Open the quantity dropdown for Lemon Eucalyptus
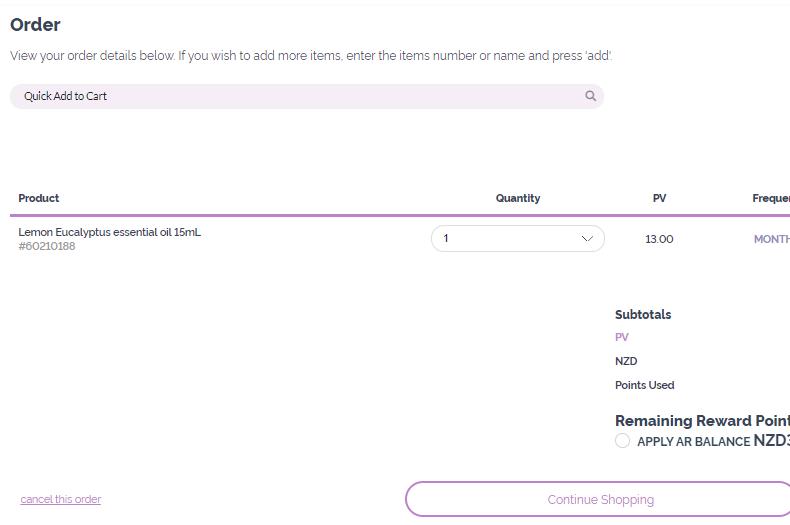This screenshot has height=525, width=790. point(517,239)
